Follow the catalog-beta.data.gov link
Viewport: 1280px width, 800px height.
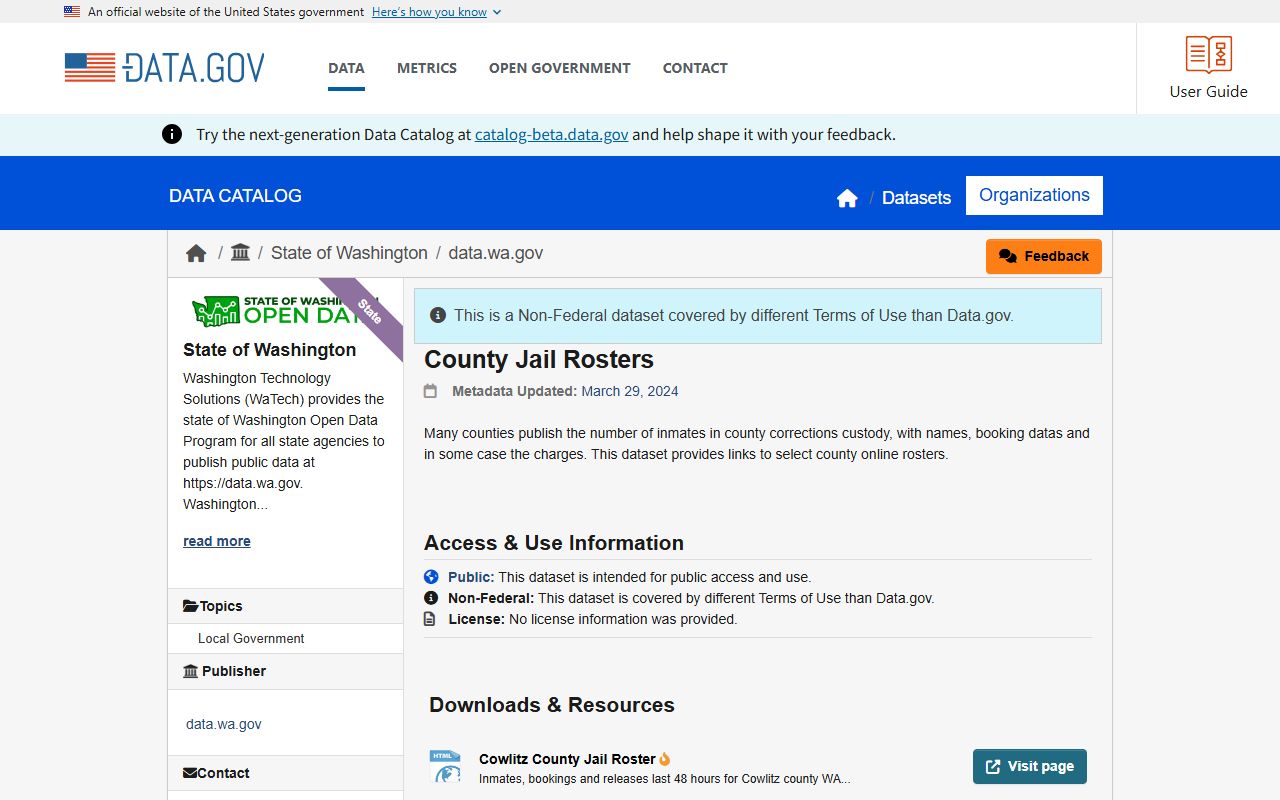pyautogui.click(x=552, y=134)
